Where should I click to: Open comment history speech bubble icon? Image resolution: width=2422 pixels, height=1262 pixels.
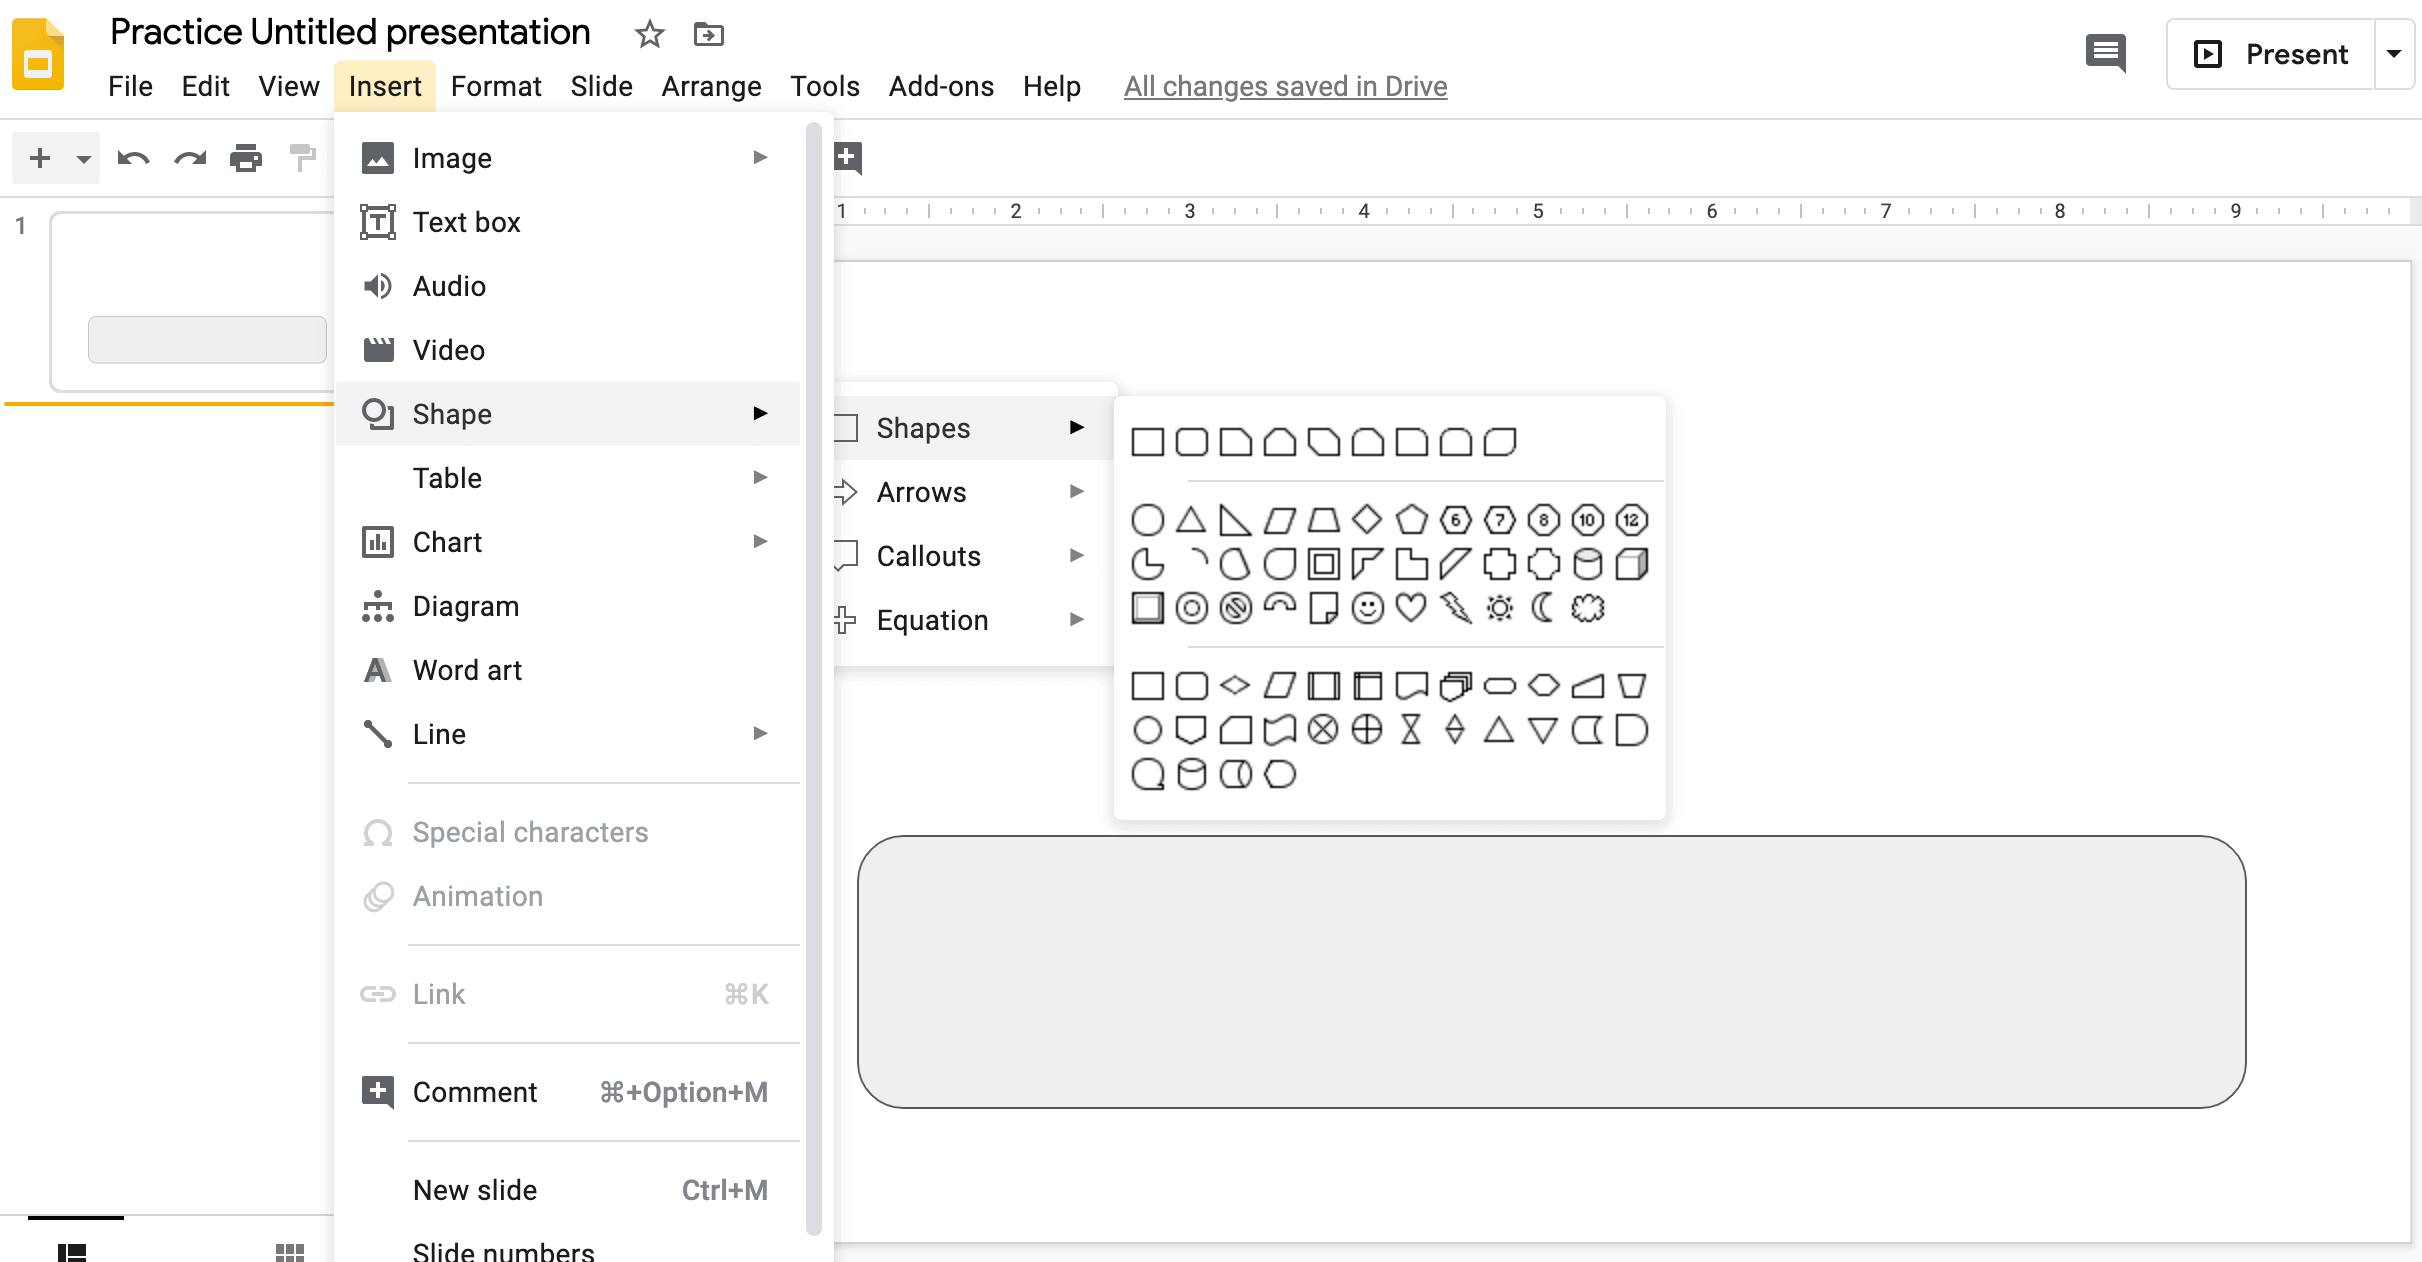[2105, 53]
